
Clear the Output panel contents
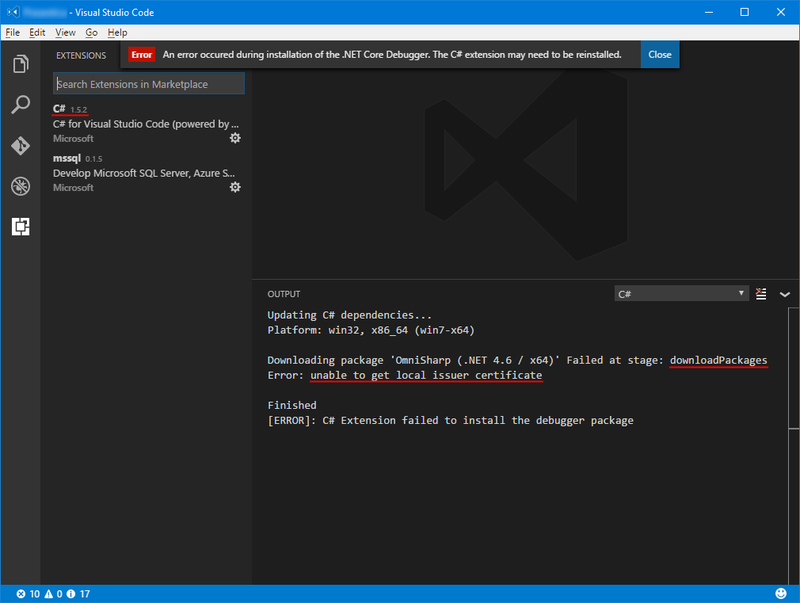click(762, 293)
